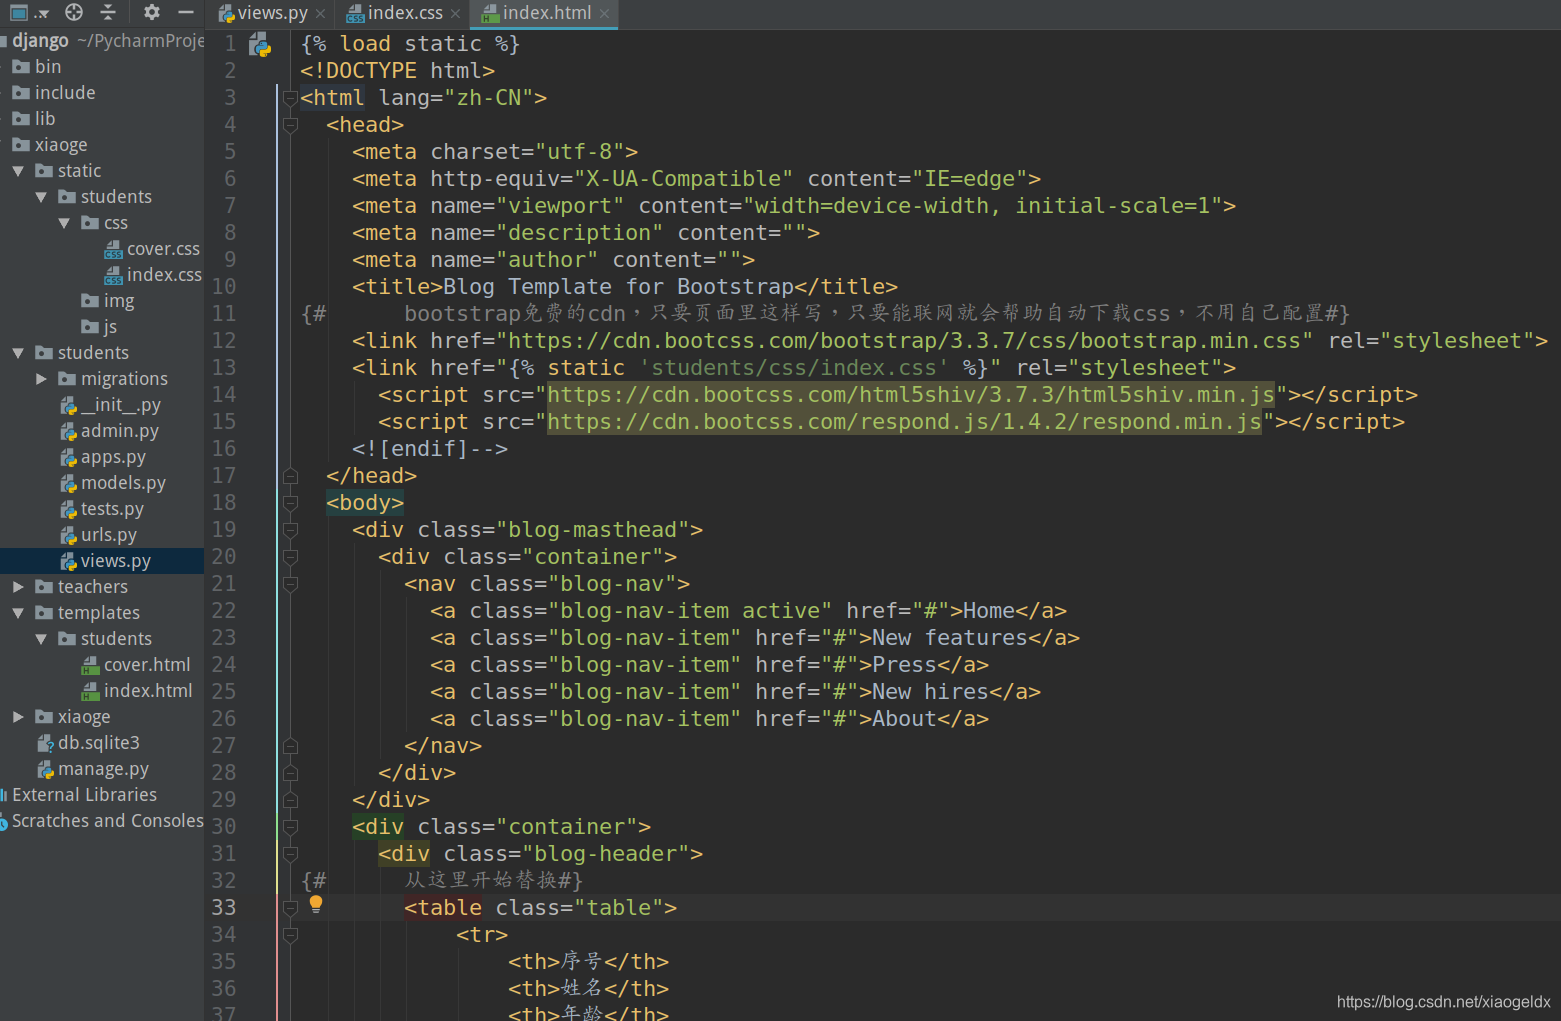The image size is (1561, 1021).
Task: Click the Python gutter icon on line 1
Action: pyautogui.click(x=260, y=44)
